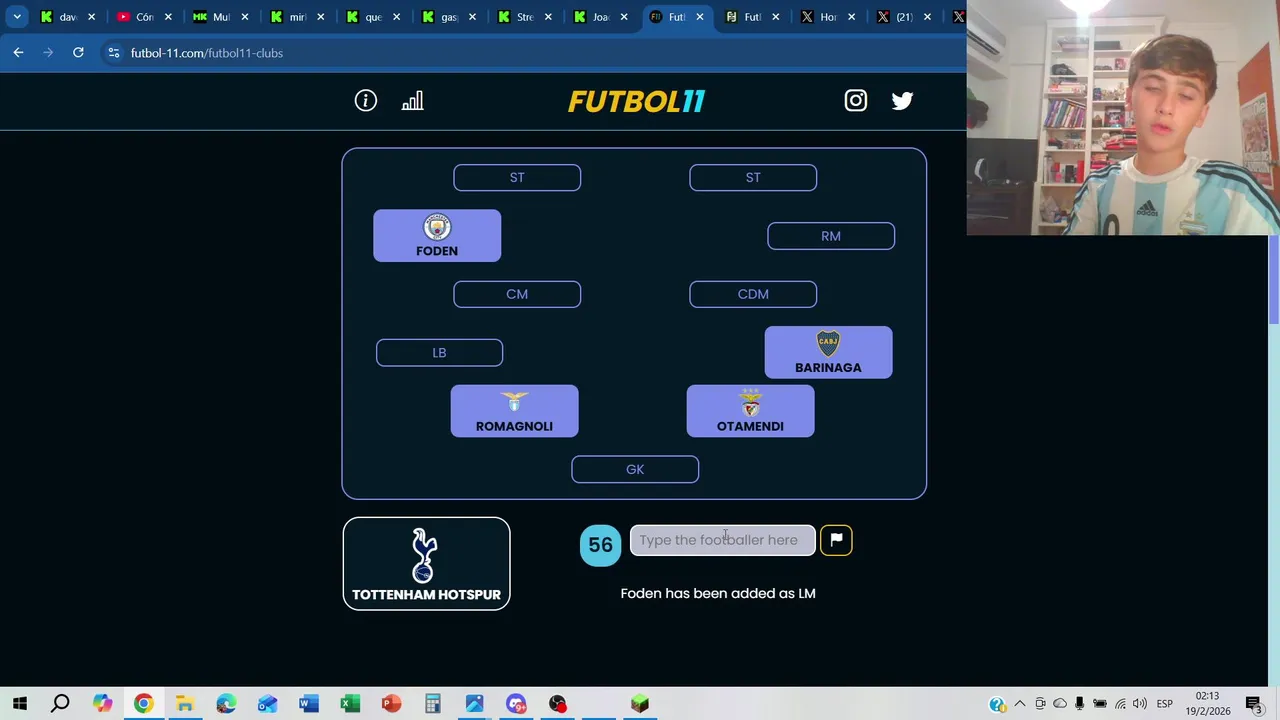Open Calculator from the taskbar

tap(433, 704)
